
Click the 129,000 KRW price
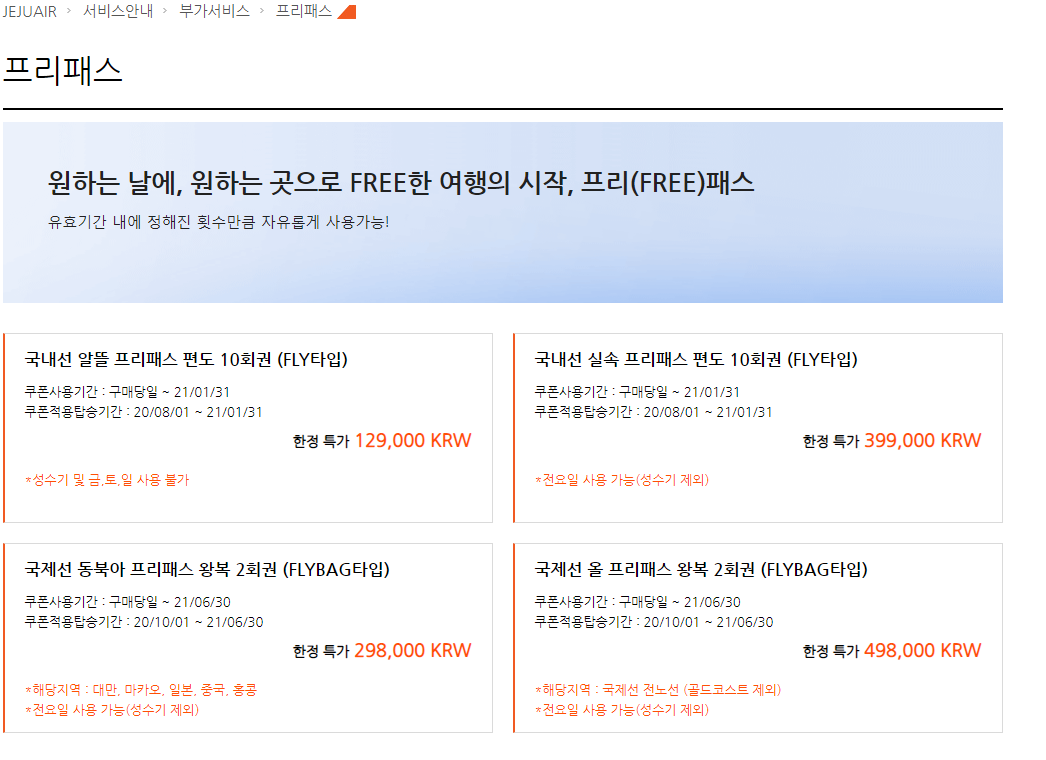point(413,441)
